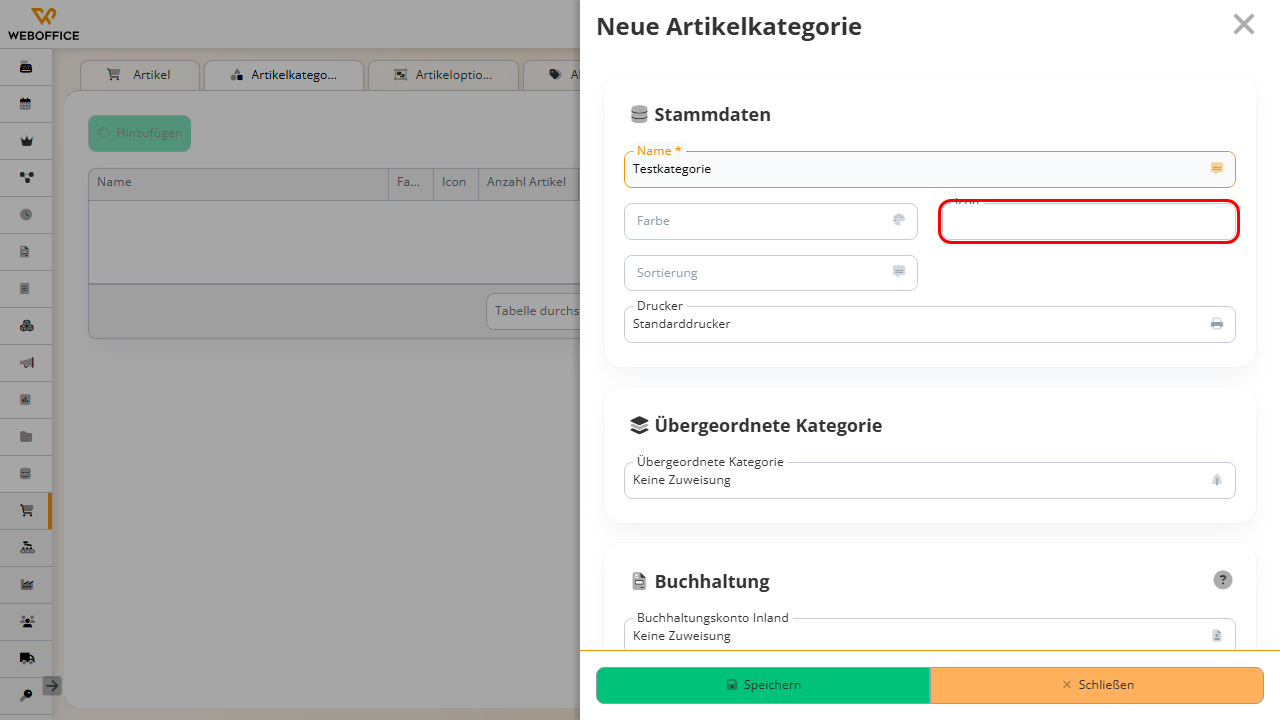Click the Anzahl Artikel column header
Screen dimensions: 1280x720
tap(528, 182)
